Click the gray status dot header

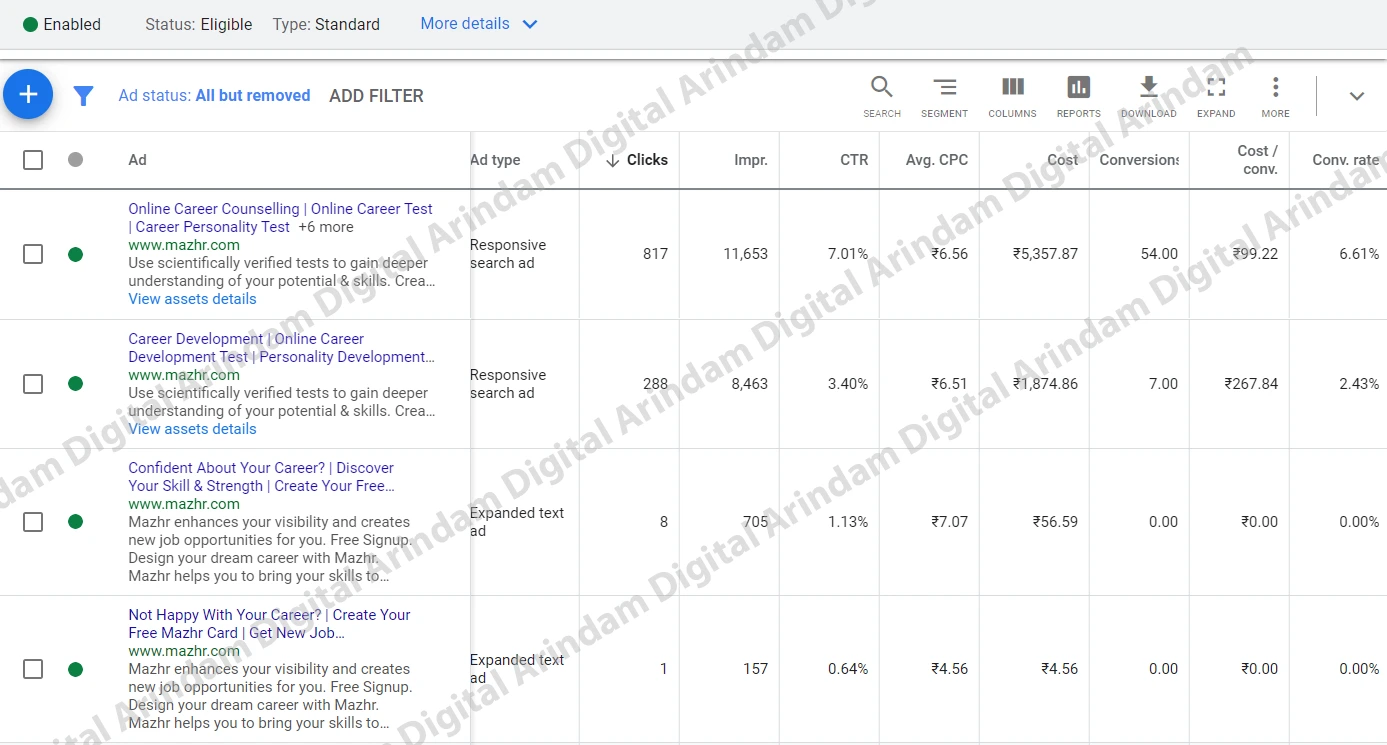point(75,159)
